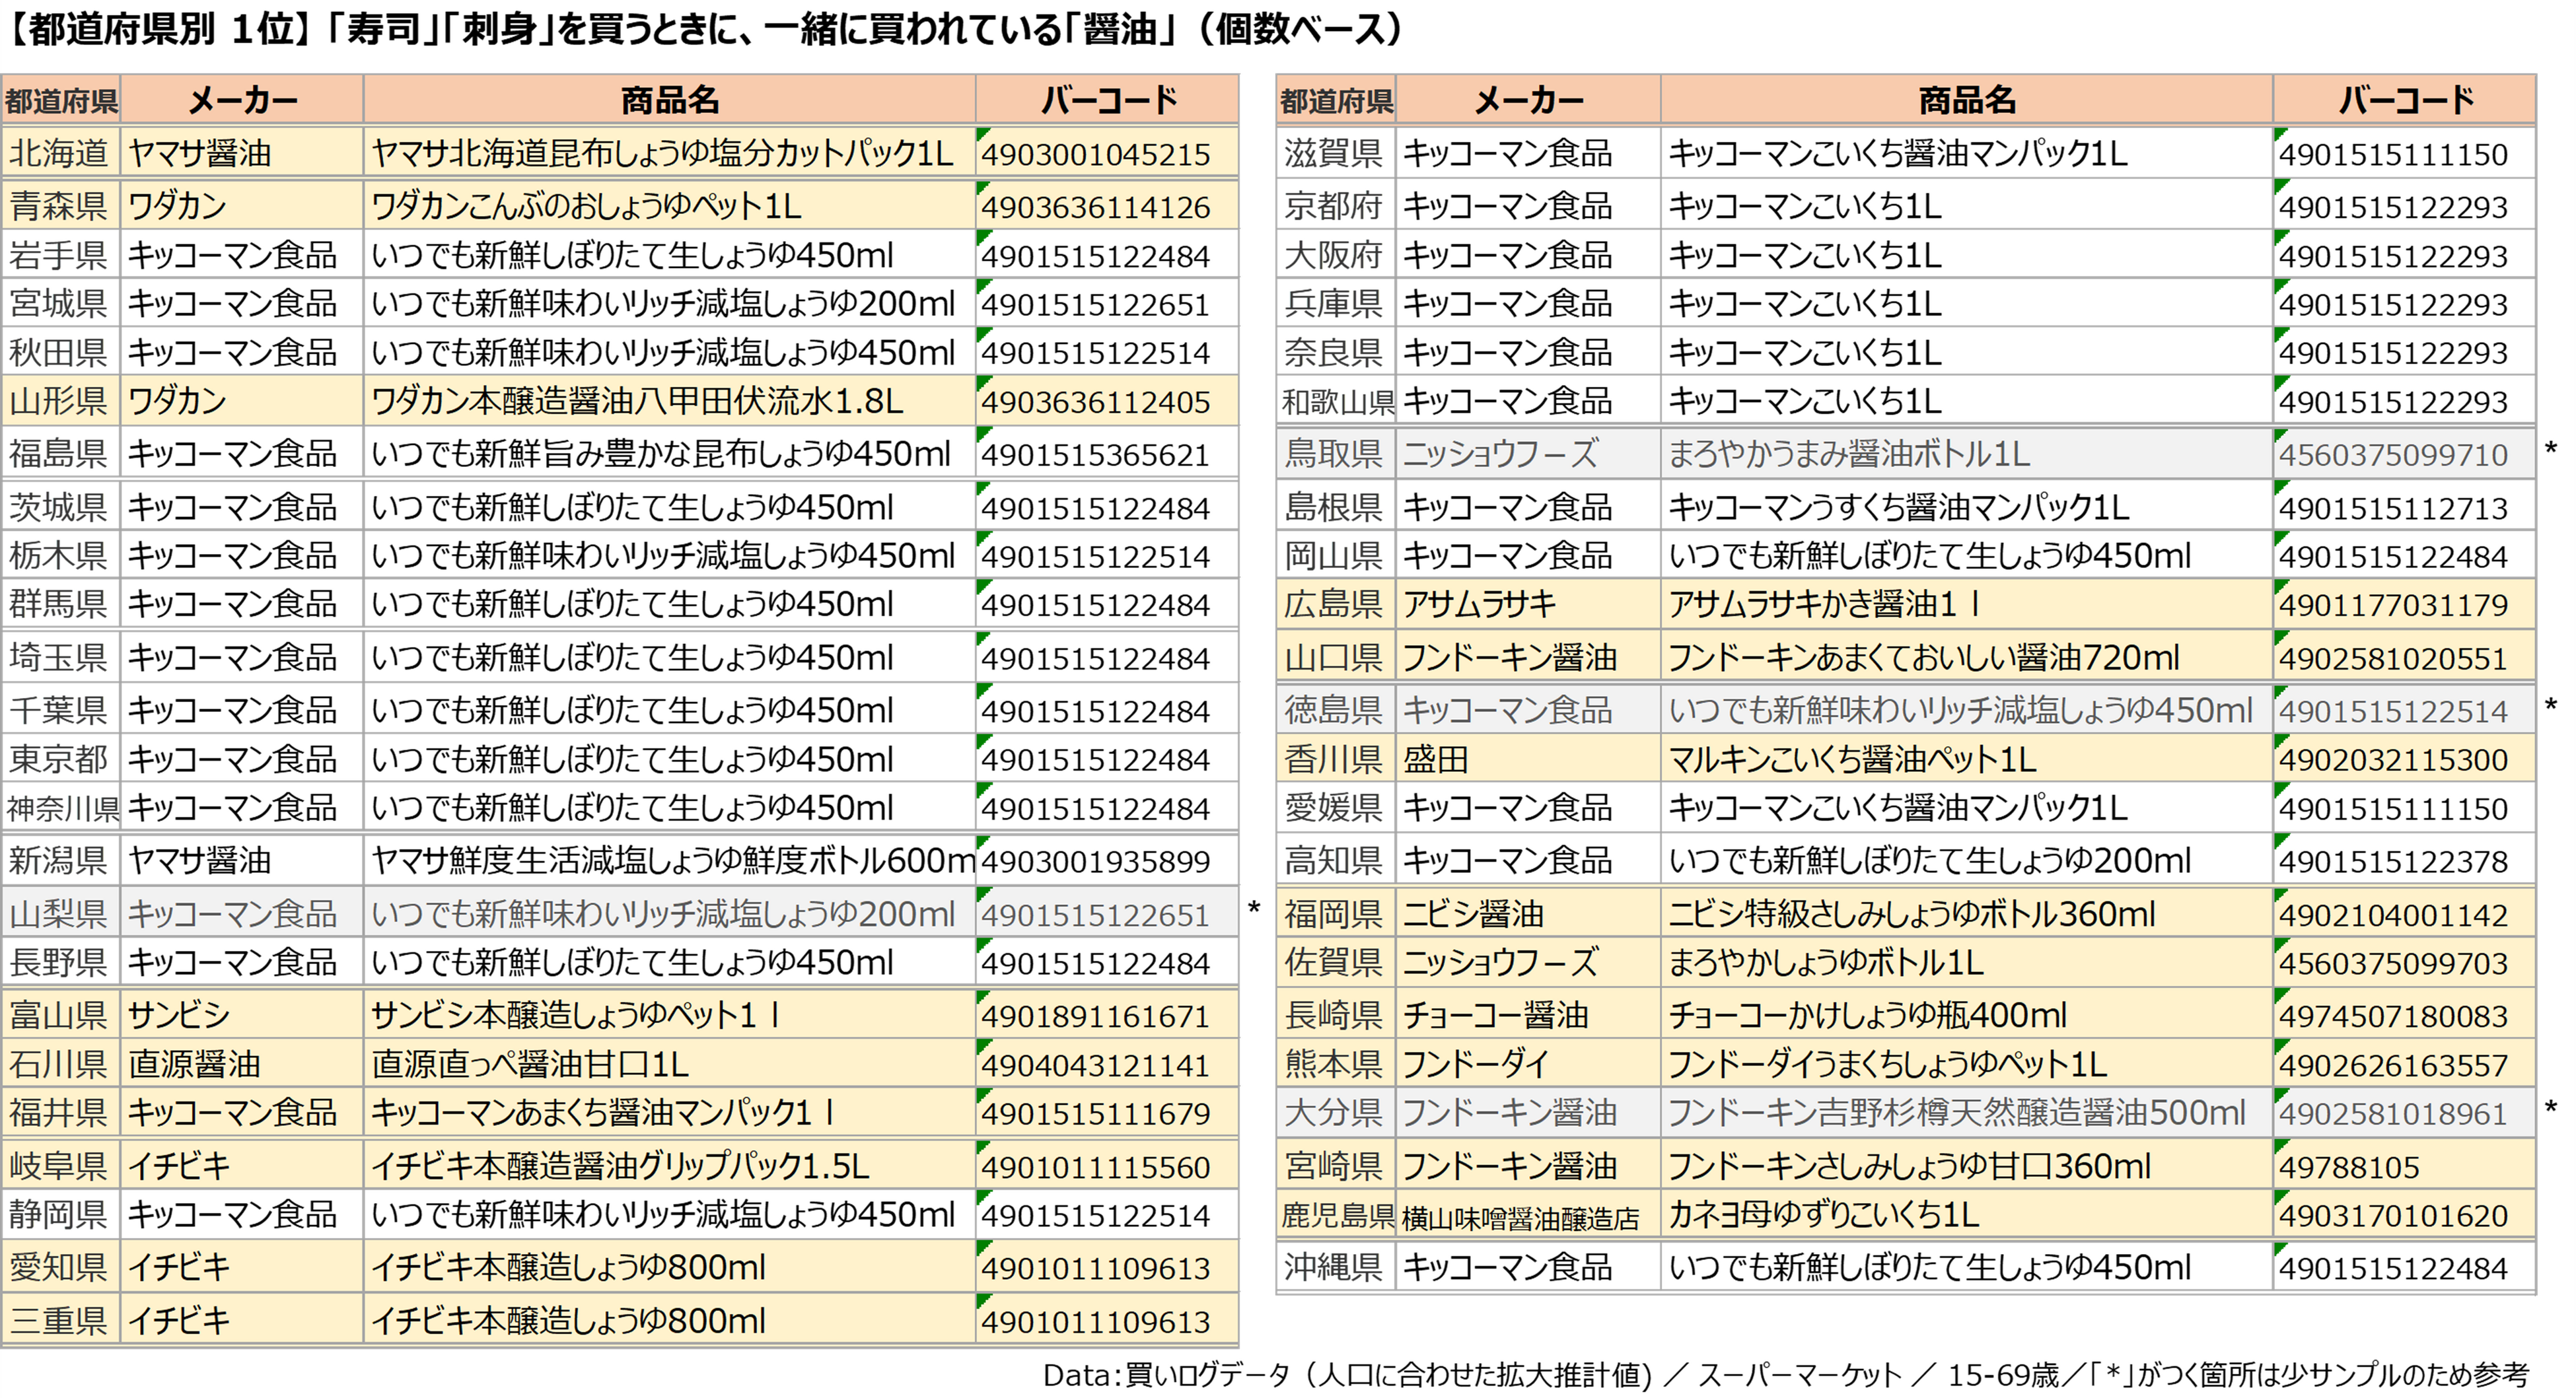This screenshot has width=2576, height=1398.
Task: Click the 沖縄県 prefecture cell
Action: [1334, 1267]
